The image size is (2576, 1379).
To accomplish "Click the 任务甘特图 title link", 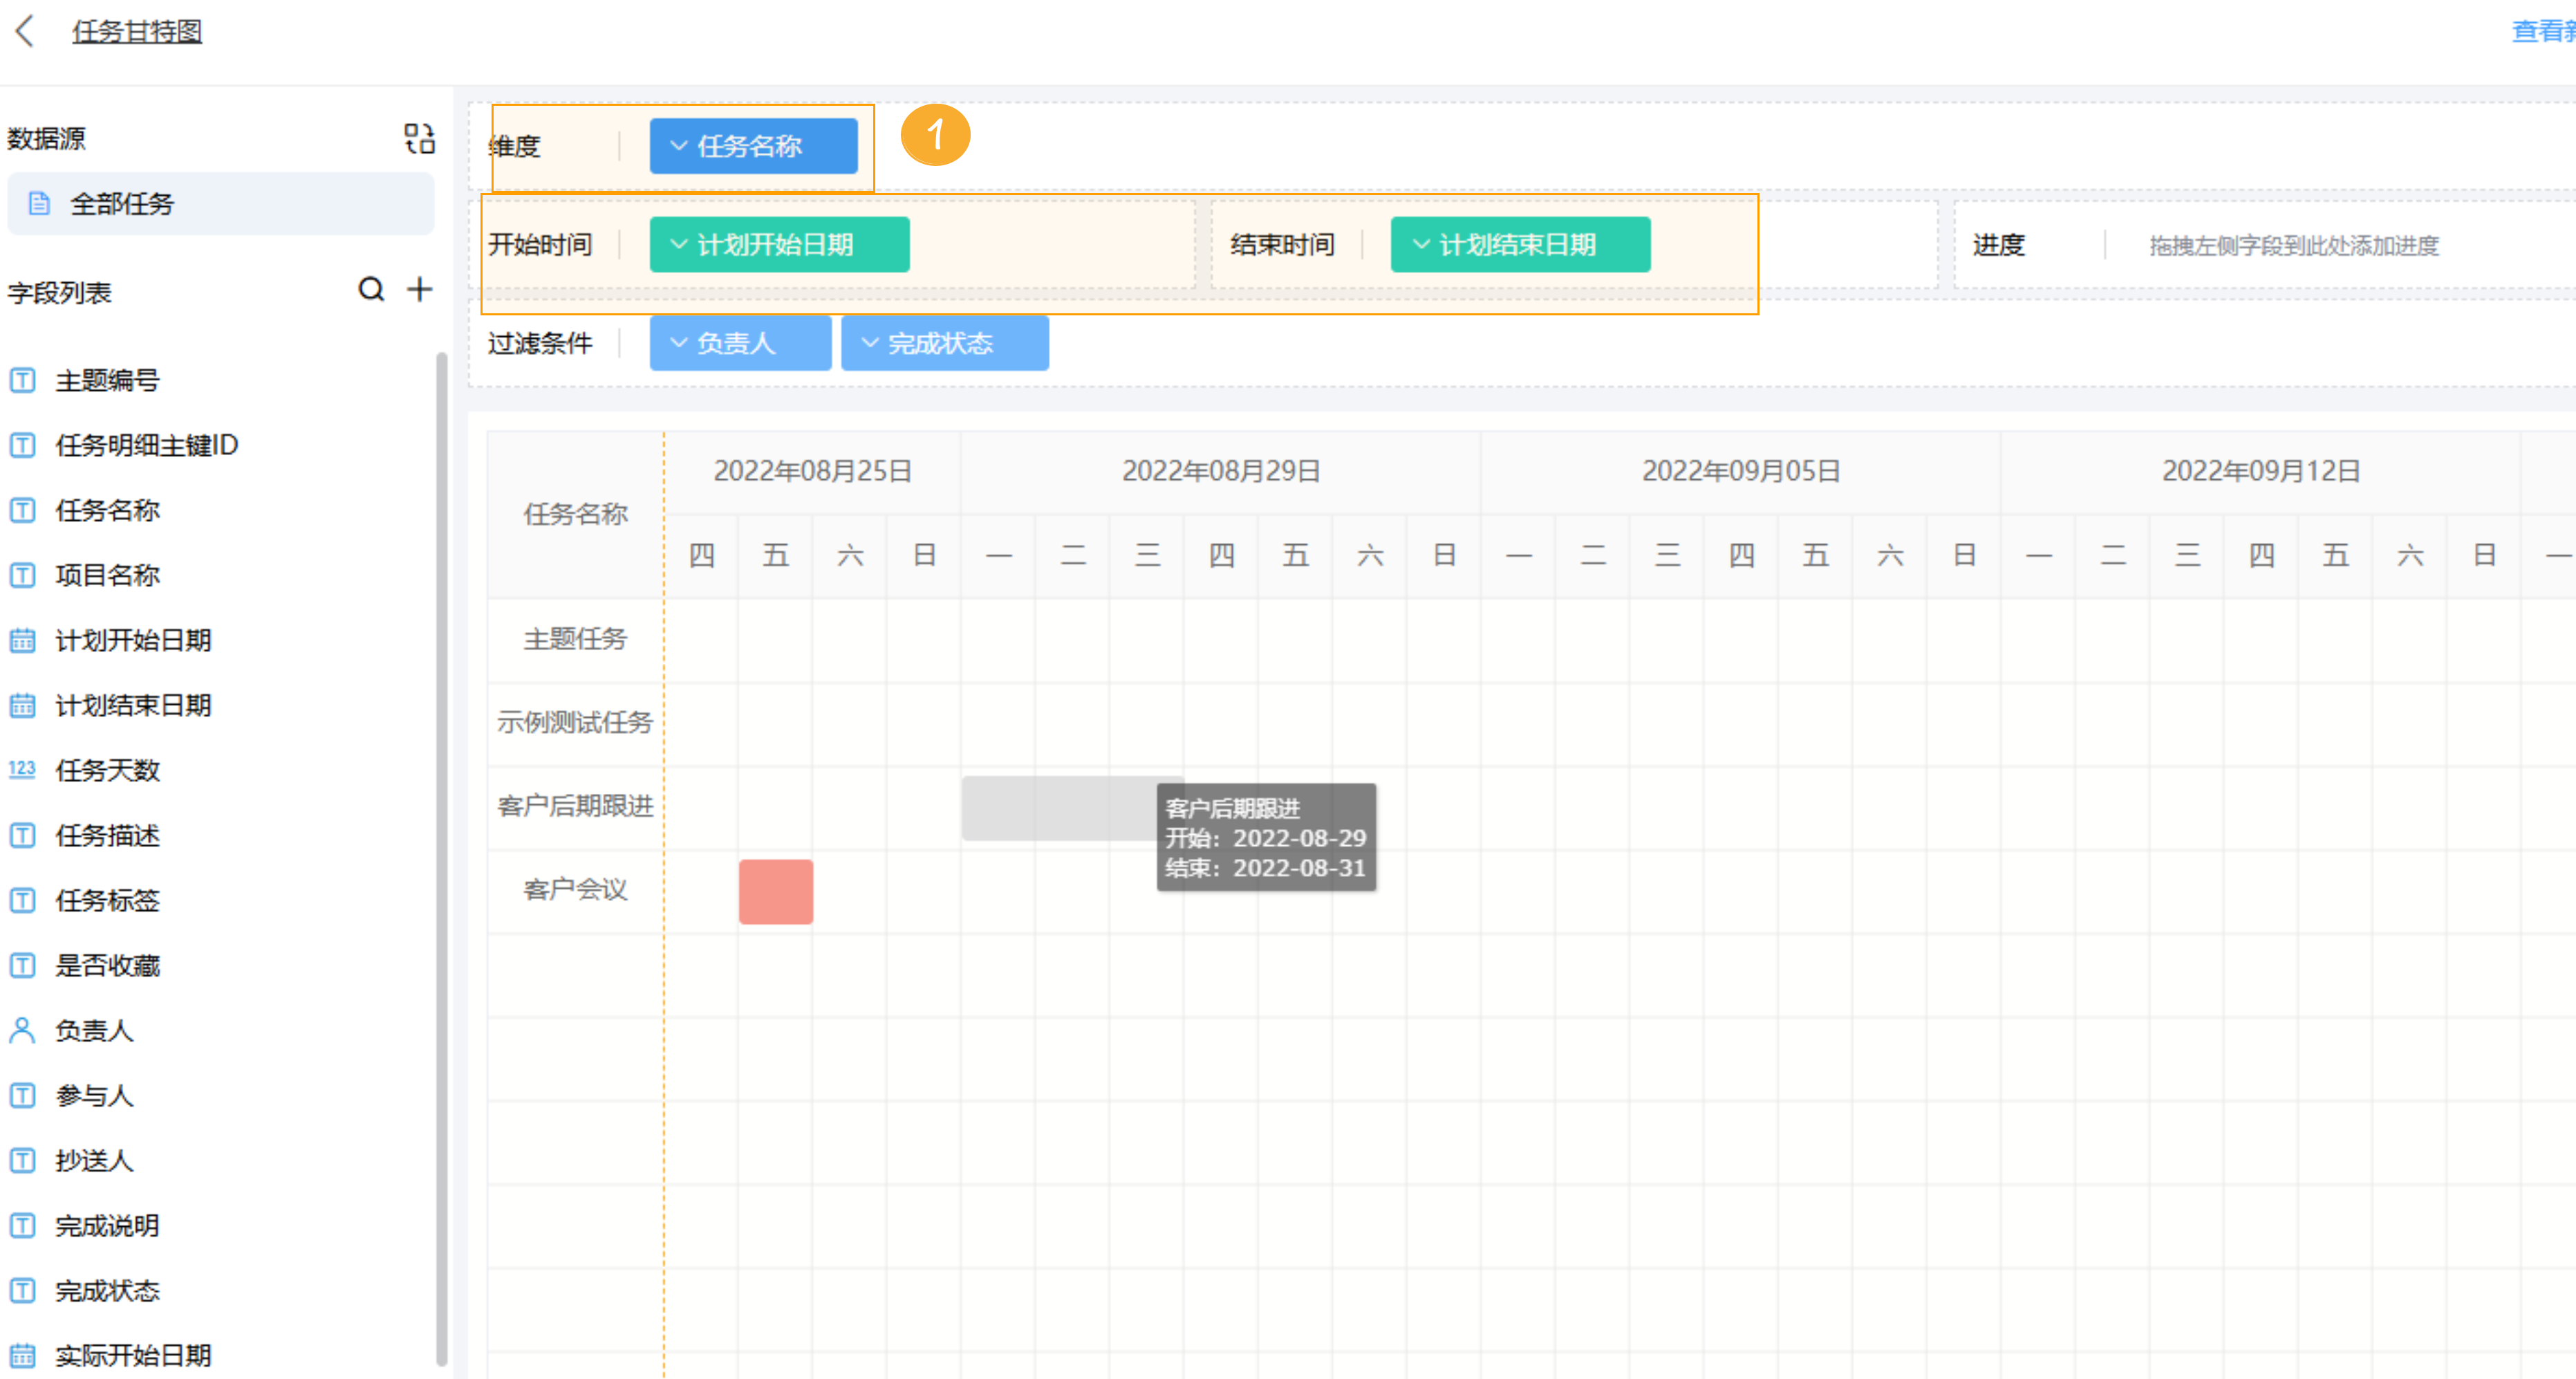I will click(x=137, y=32).
